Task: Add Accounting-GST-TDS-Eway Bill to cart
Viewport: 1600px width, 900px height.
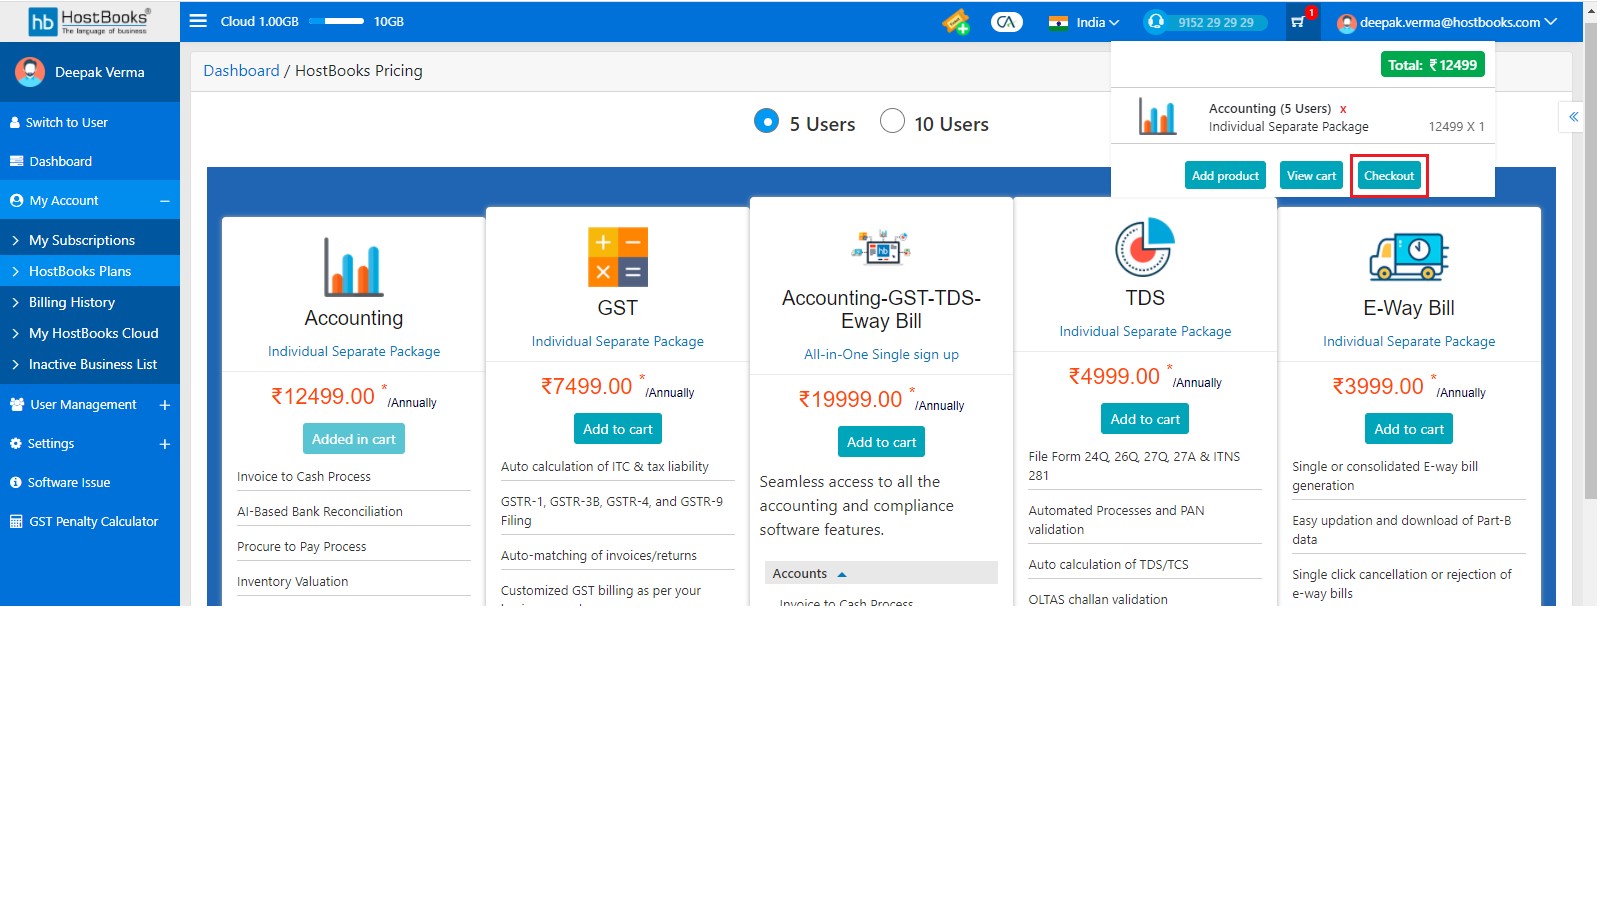Action: click(x=881, y=442)
